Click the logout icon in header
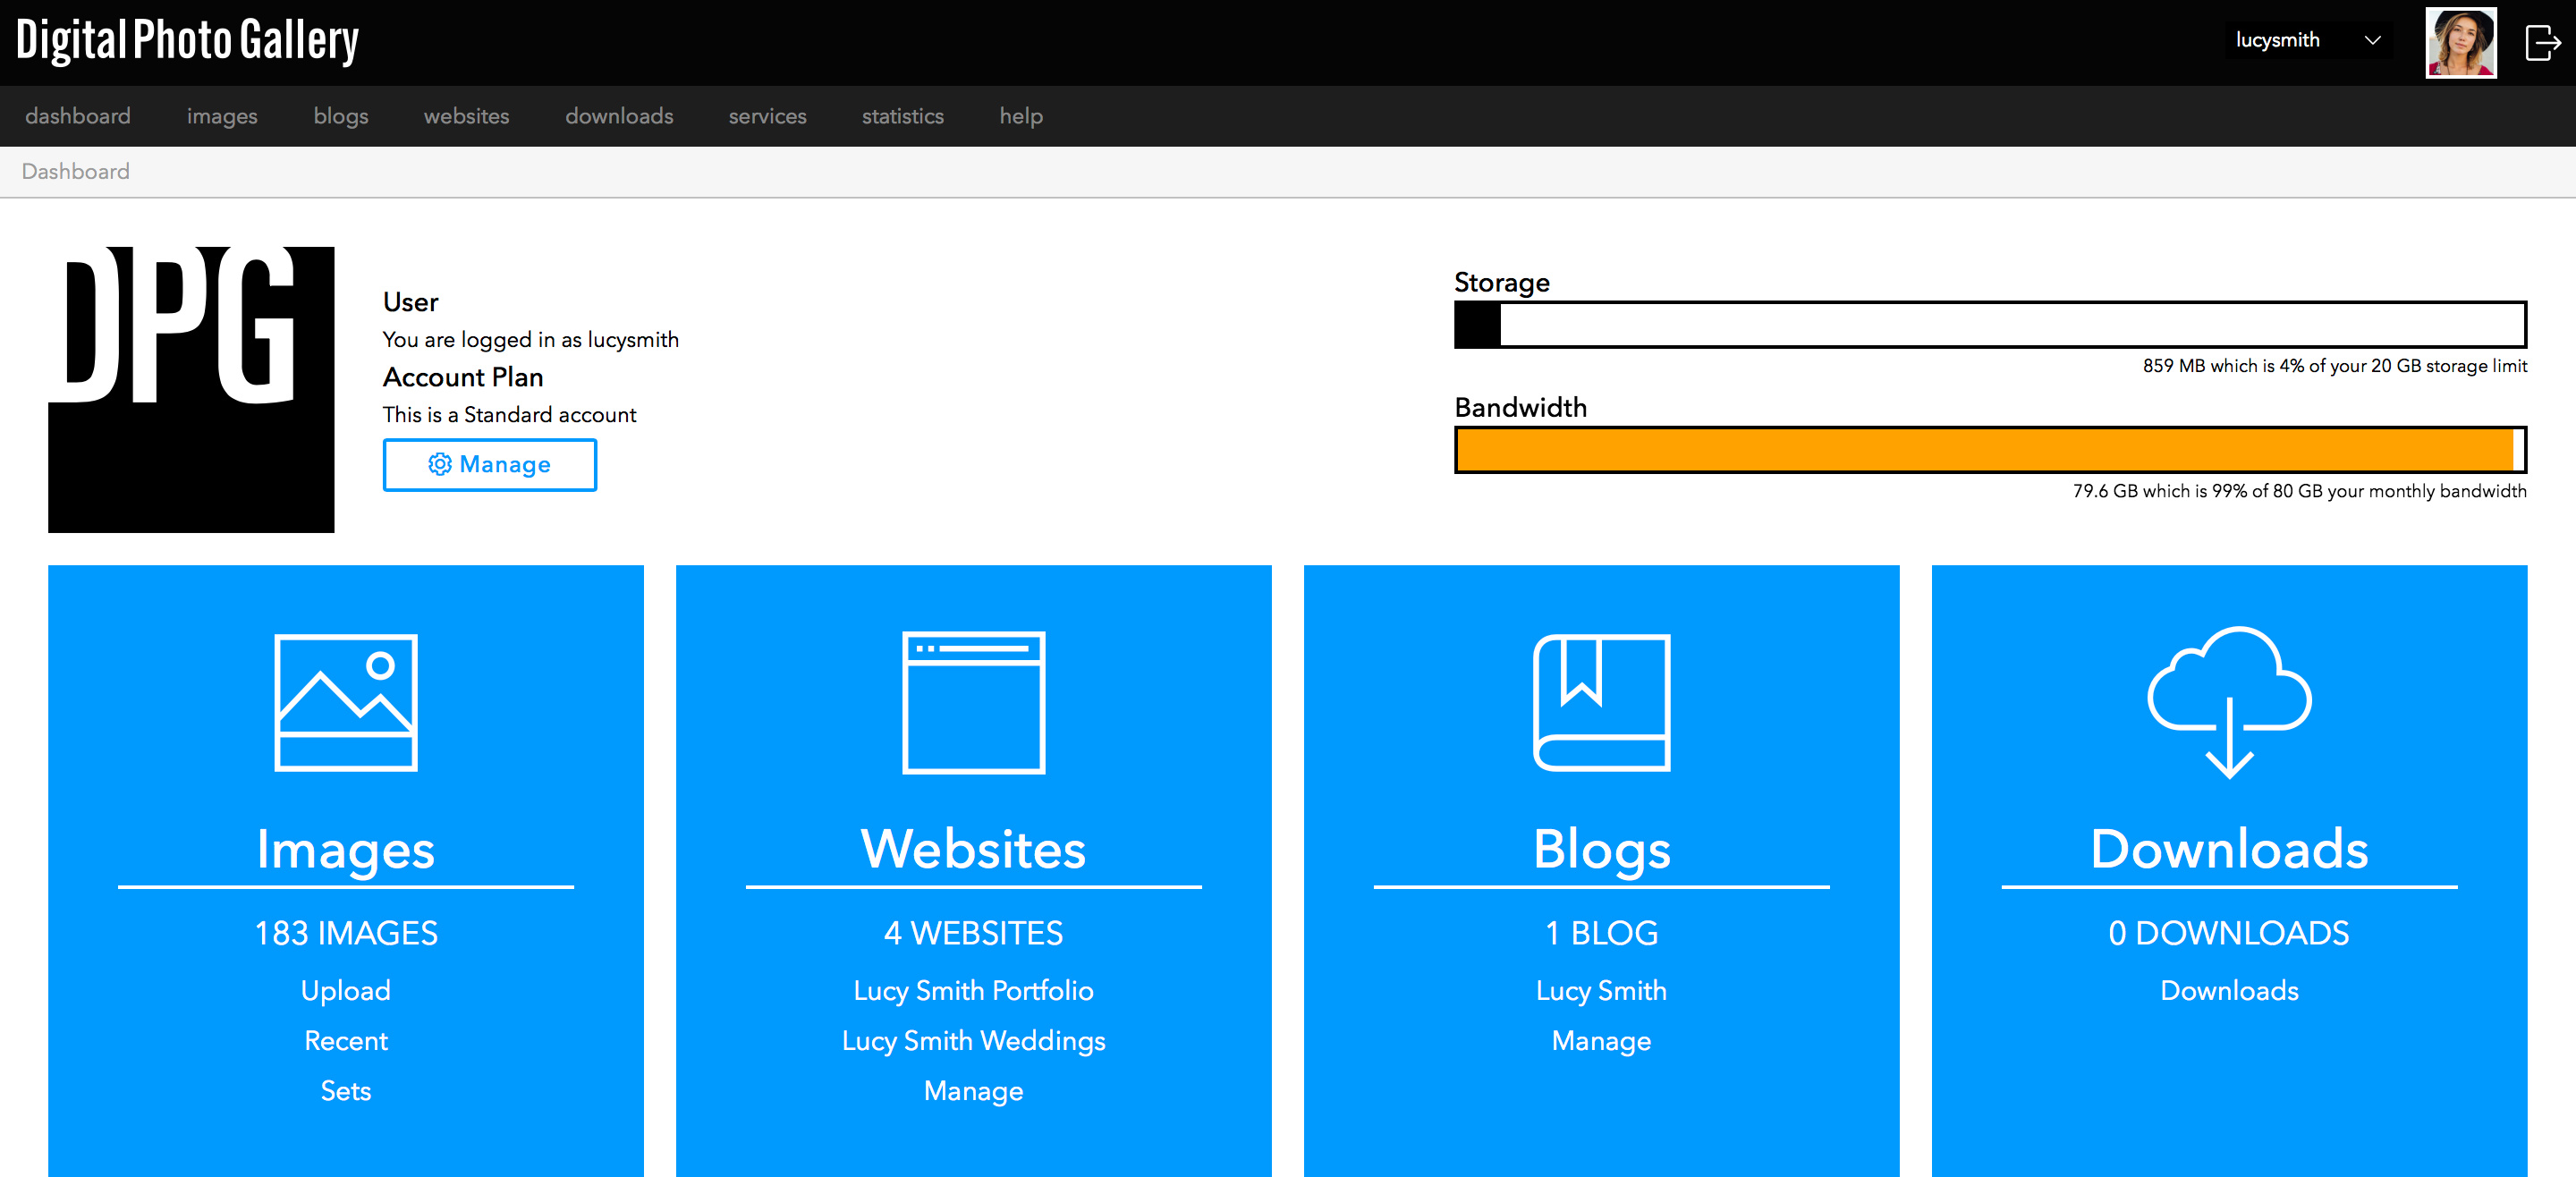This screenshot has height=1177, width=2576. (2541, 42)
